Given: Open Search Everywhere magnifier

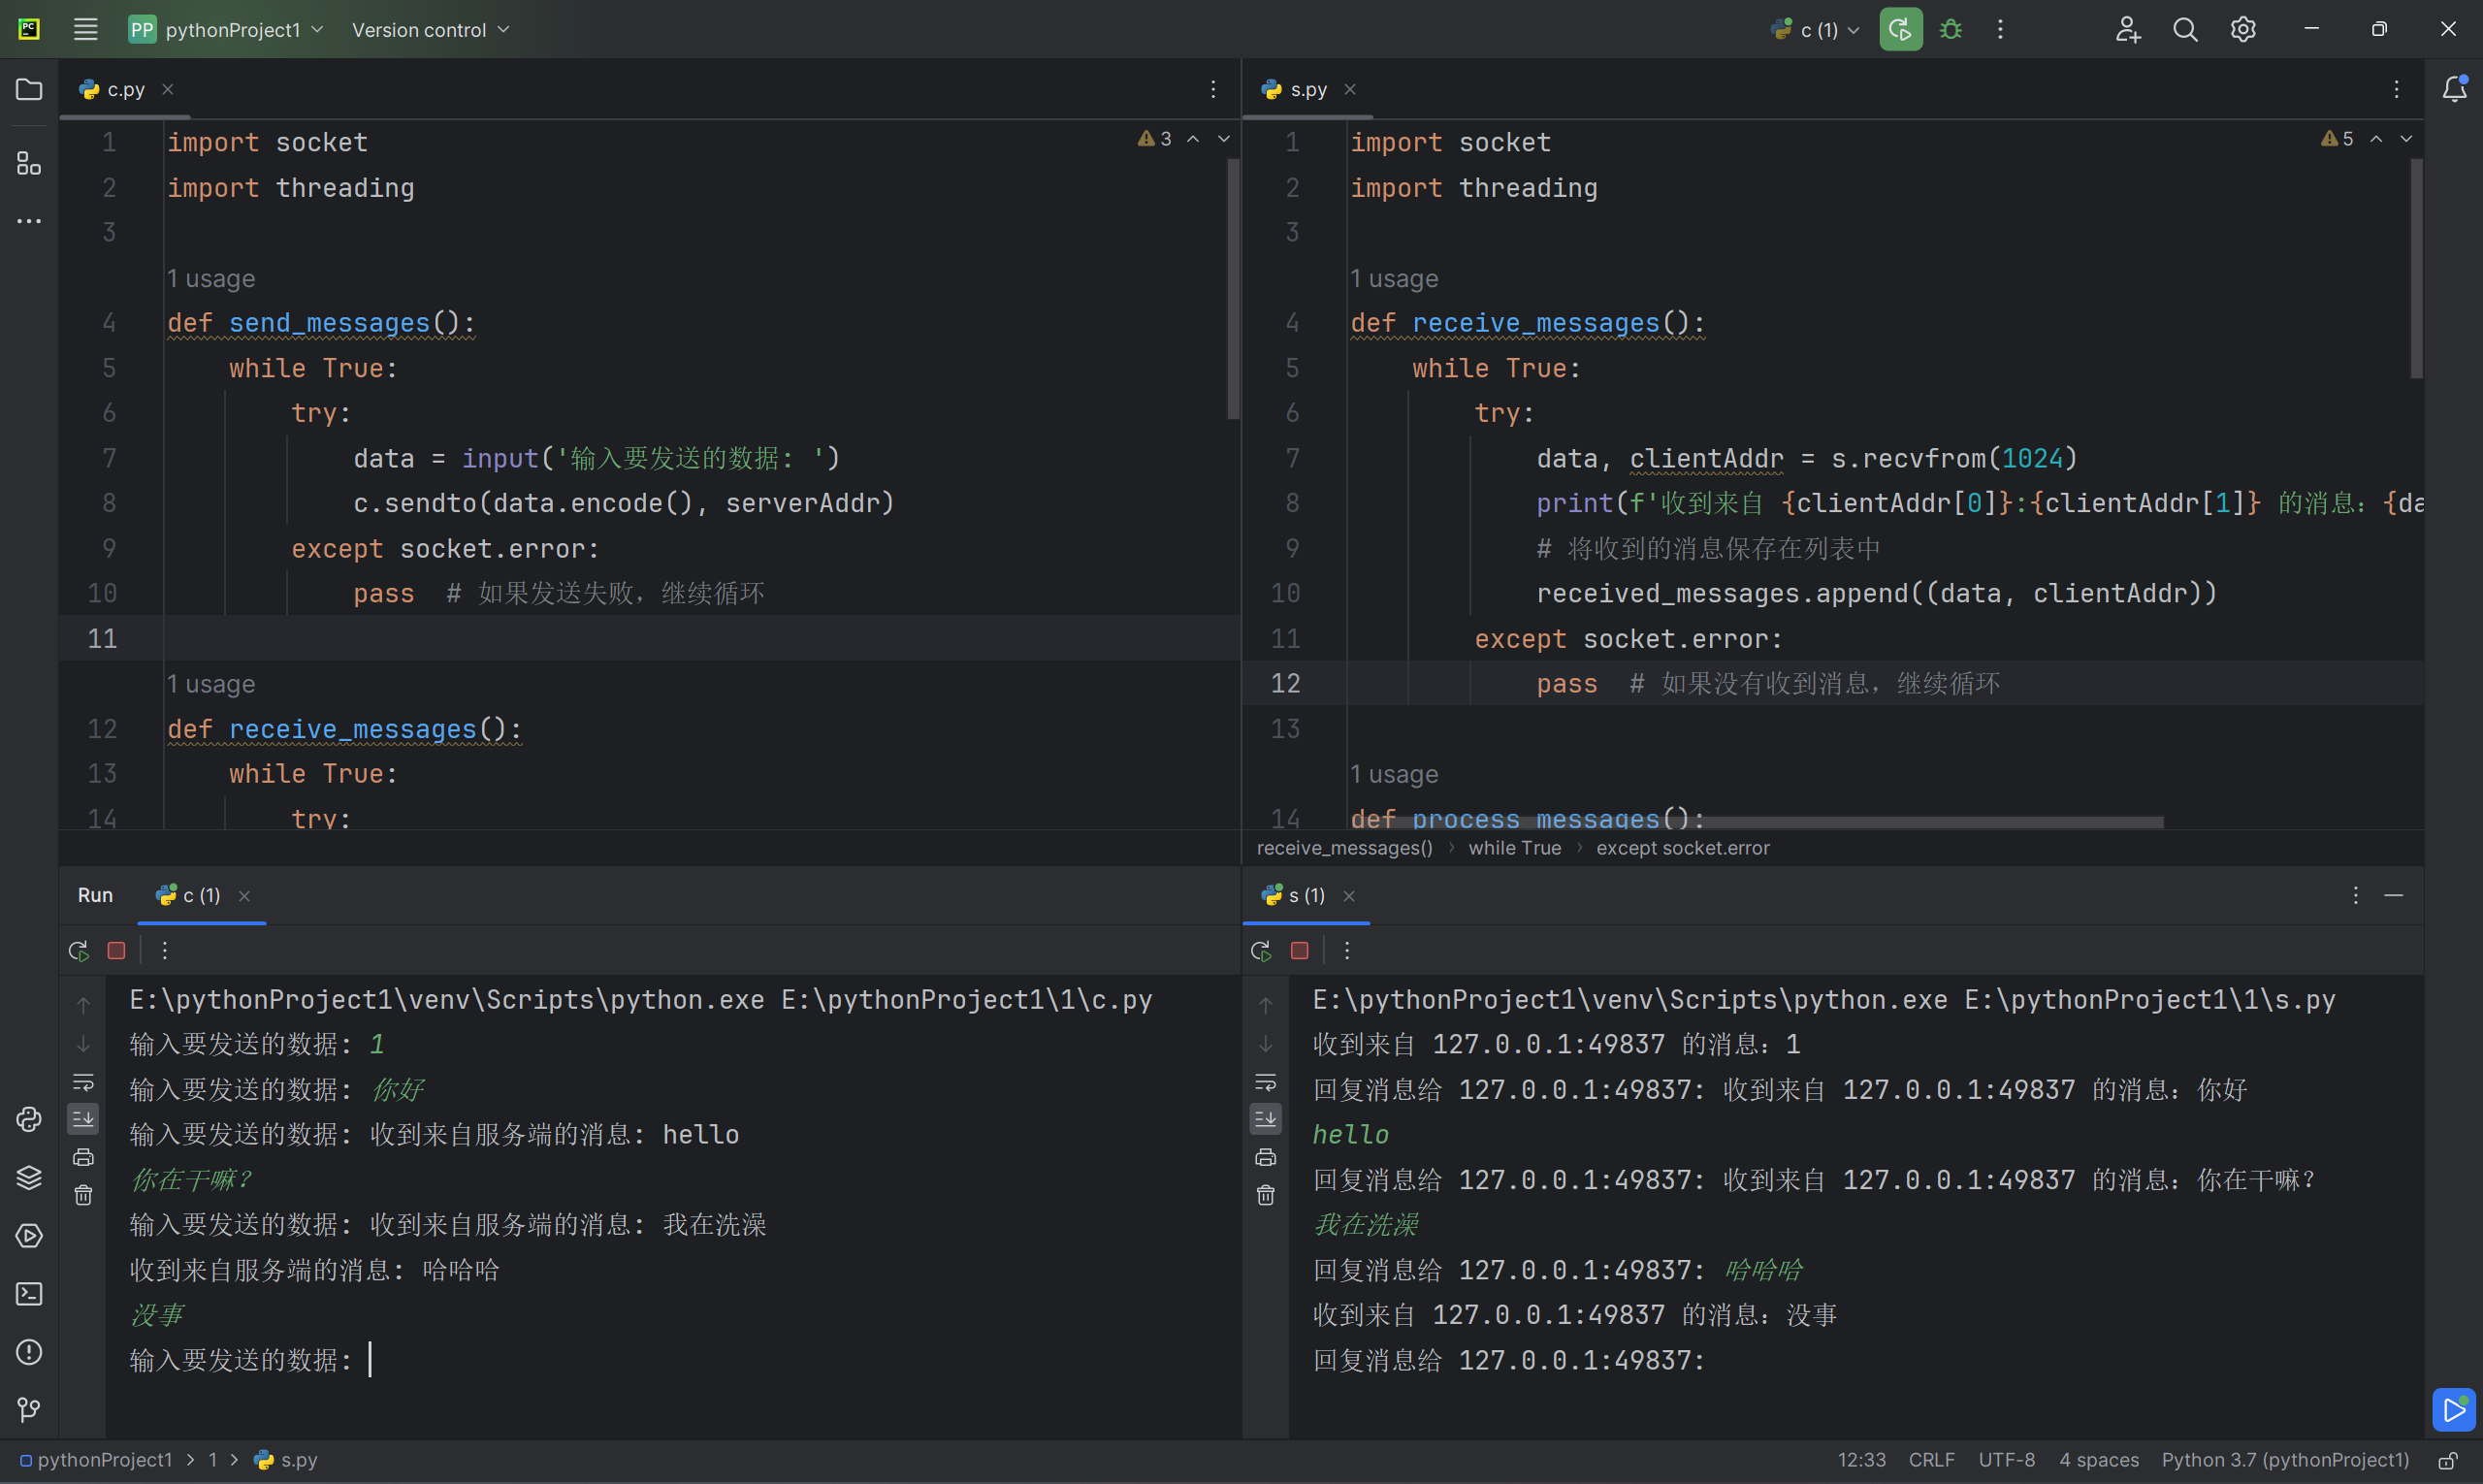Looking at the screenshot, I should click(2185, 30).
